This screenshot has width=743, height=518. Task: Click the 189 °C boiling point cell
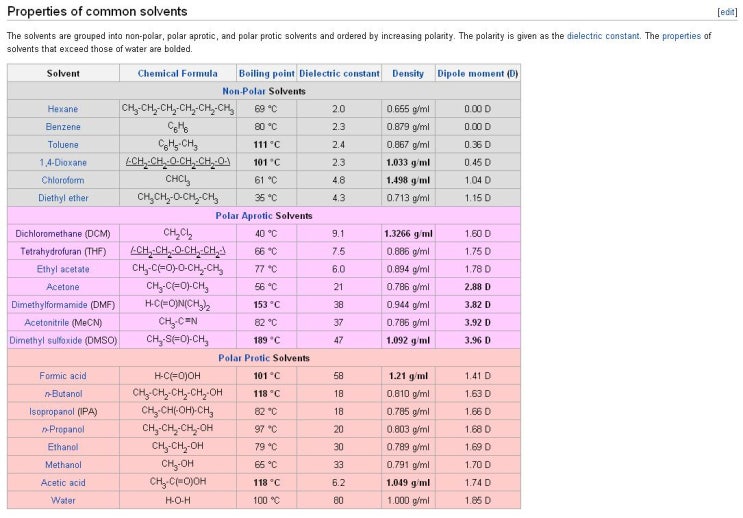(x=266, y=340)
